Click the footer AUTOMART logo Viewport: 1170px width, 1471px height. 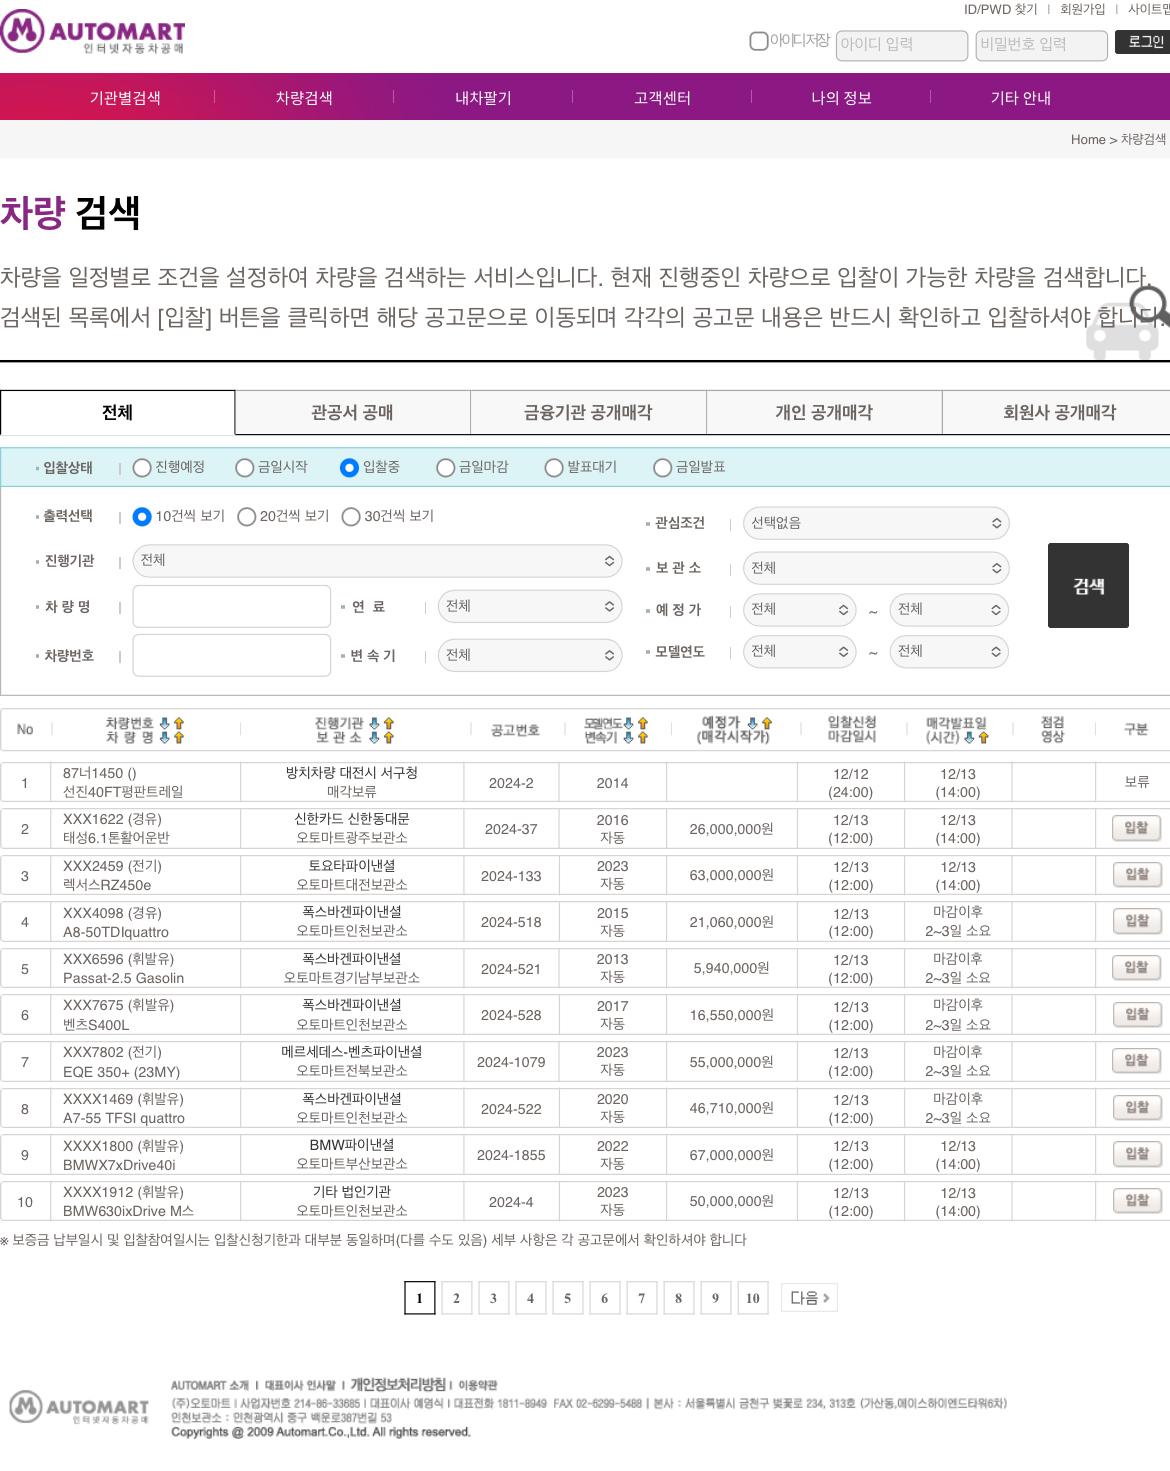tap(80, 1408)
